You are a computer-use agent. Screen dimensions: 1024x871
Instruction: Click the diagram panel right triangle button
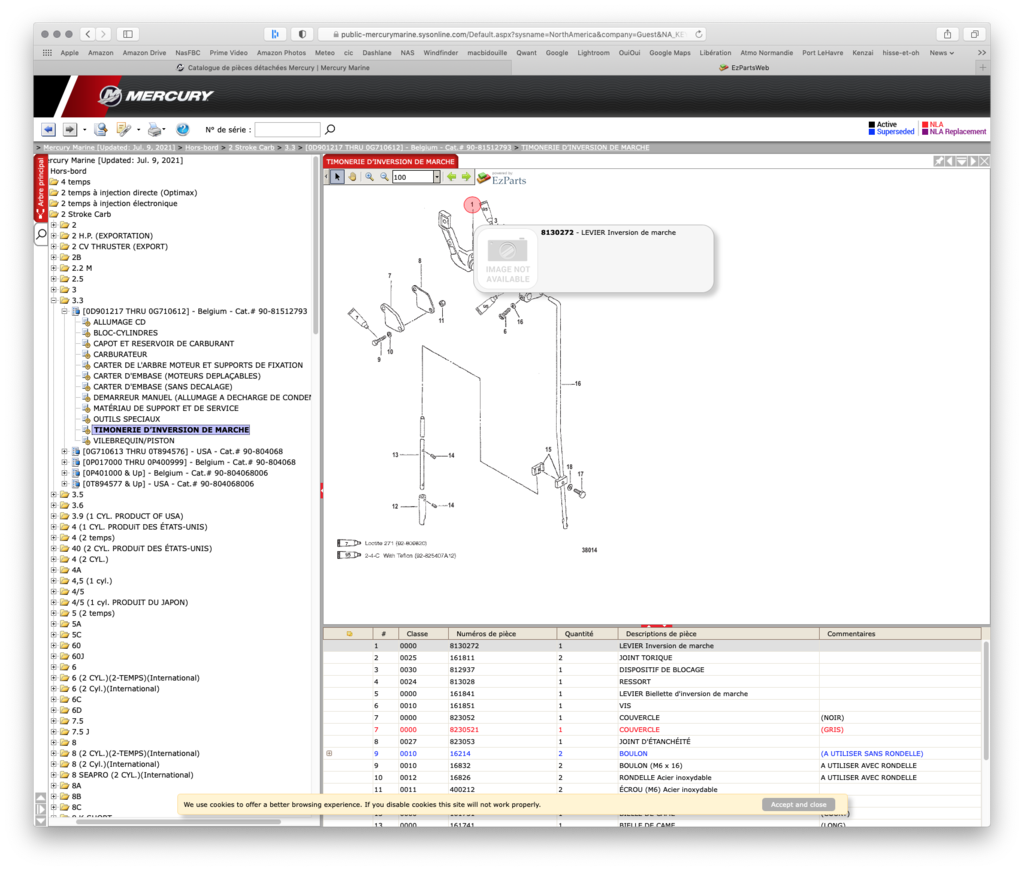[x=973, y=161]
